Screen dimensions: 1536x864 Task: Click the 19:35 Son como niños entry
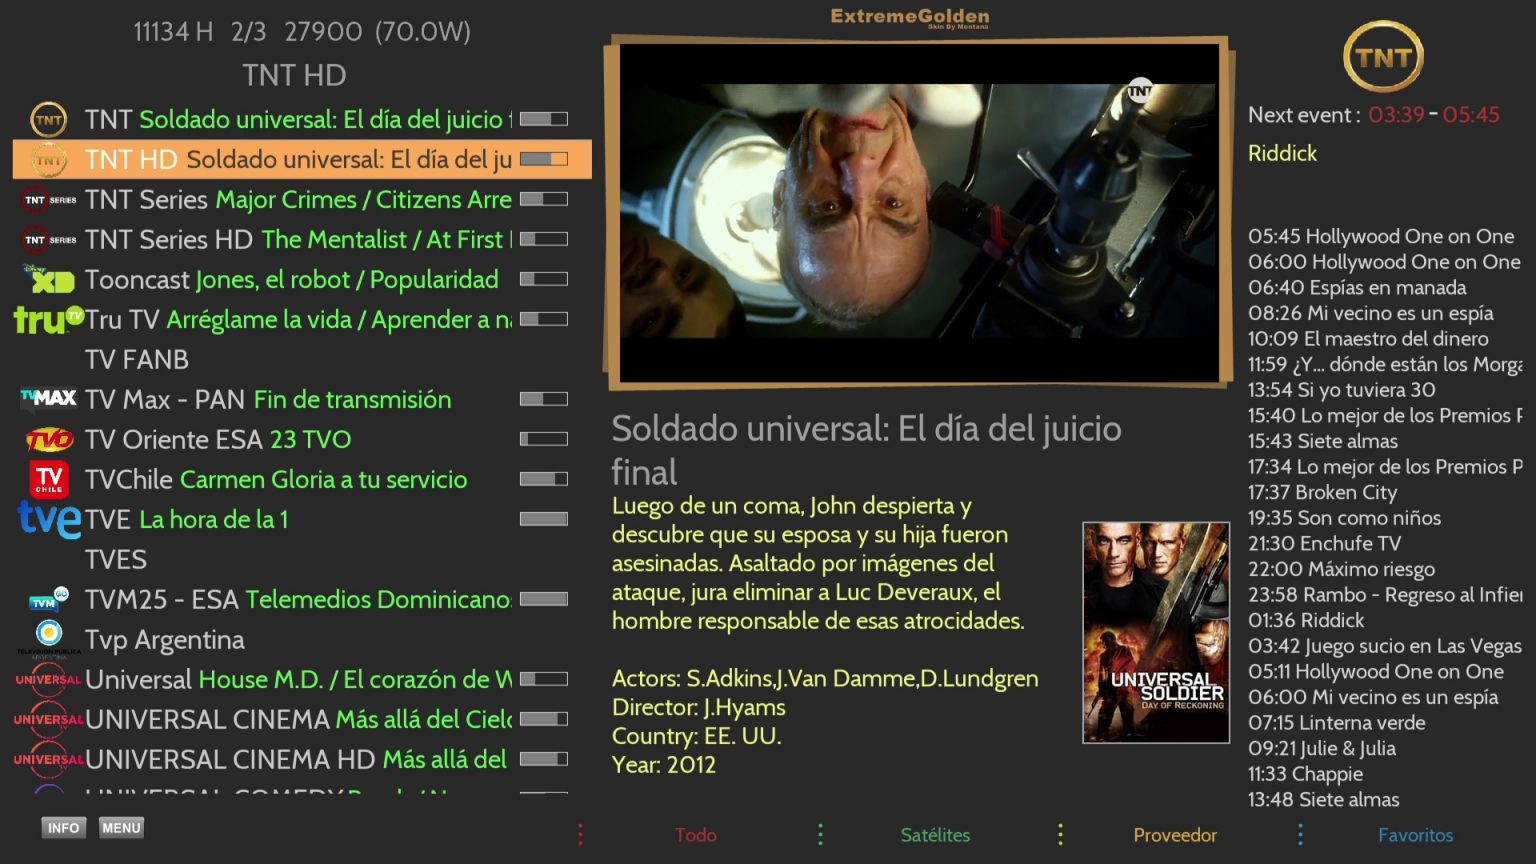click(x=1344, y=518)
